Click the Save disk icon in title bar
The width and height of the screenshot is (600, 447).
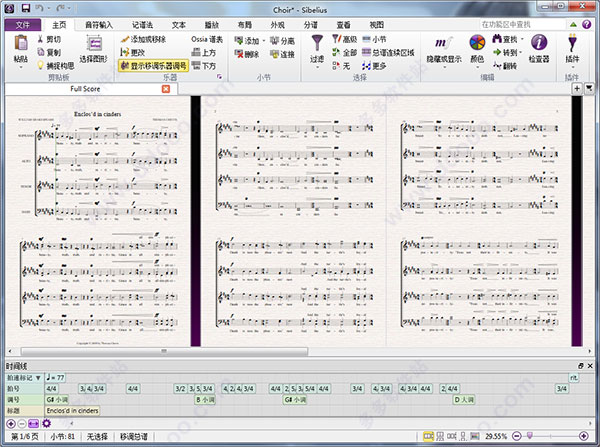tap(25, 8)
